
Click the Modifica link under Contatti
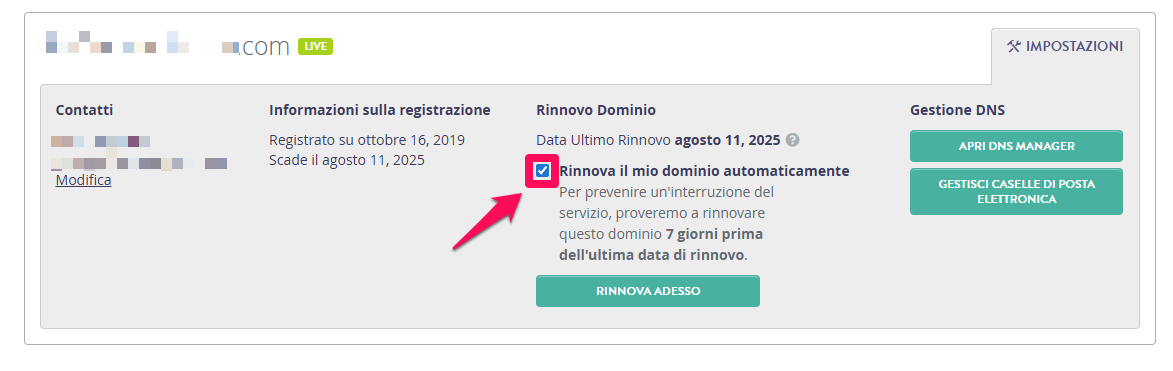84,180
